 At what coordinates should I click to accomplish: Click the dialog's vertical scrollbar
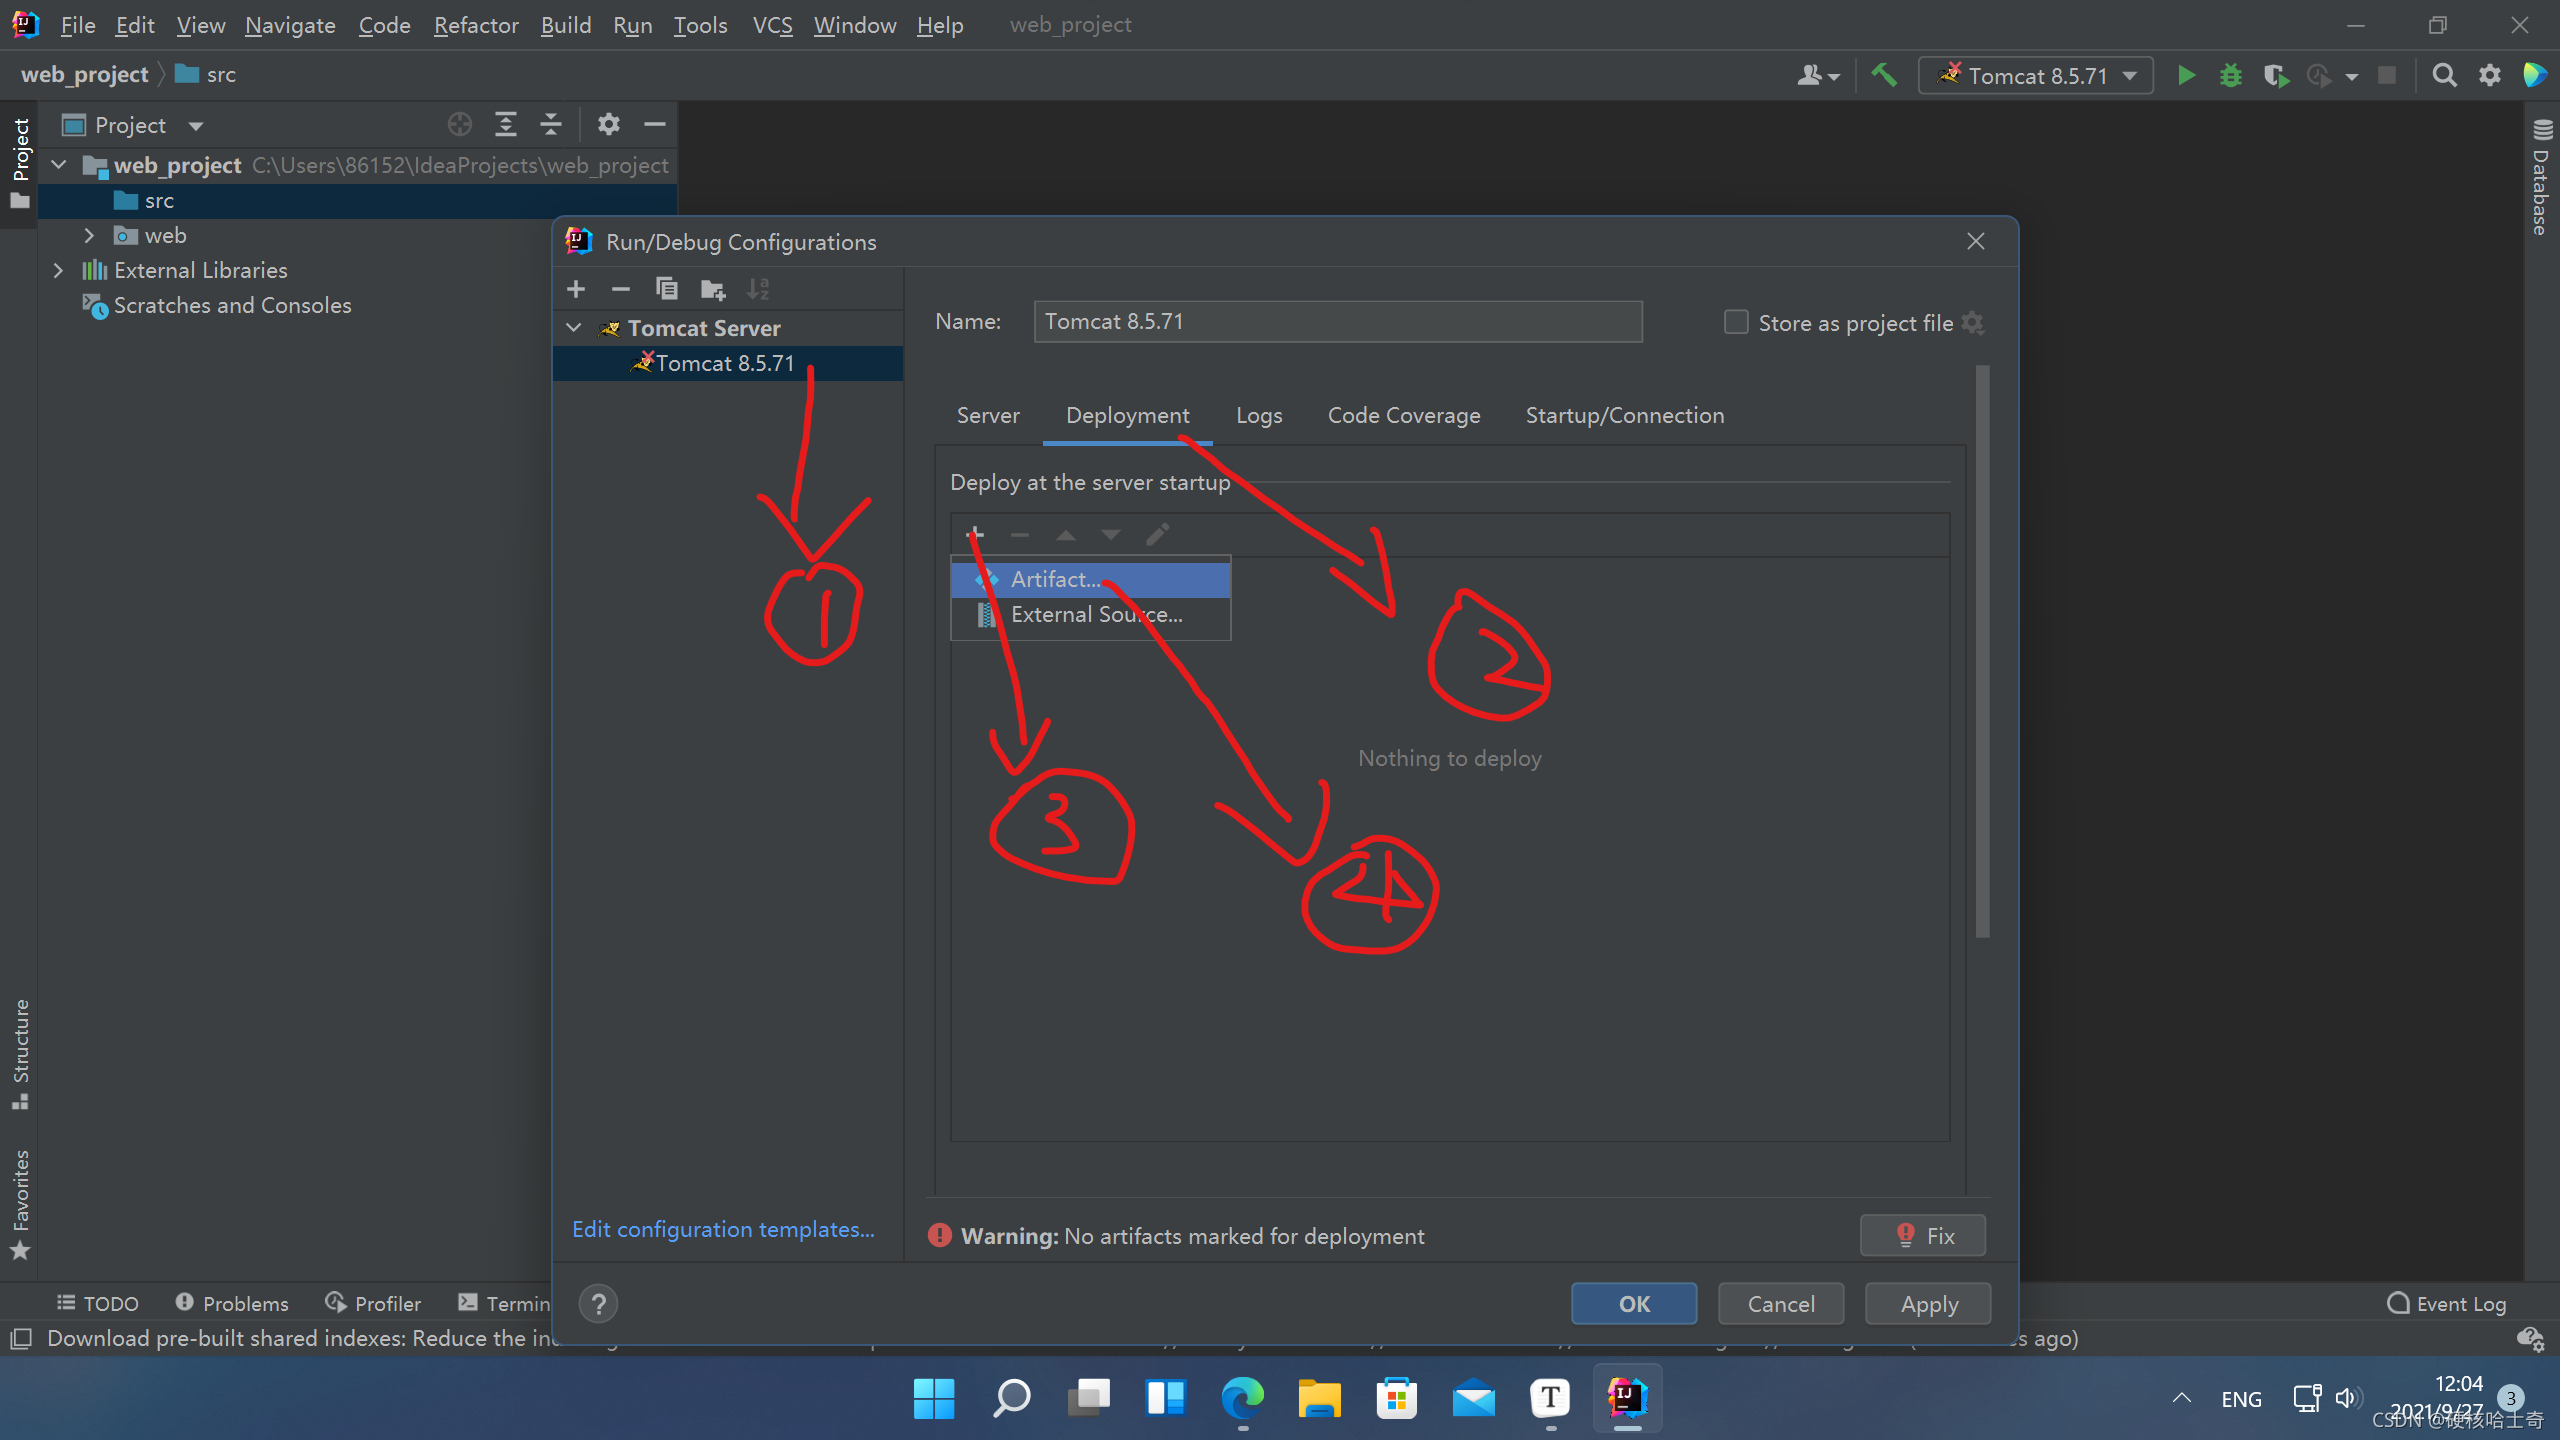tap(1982, 650)
